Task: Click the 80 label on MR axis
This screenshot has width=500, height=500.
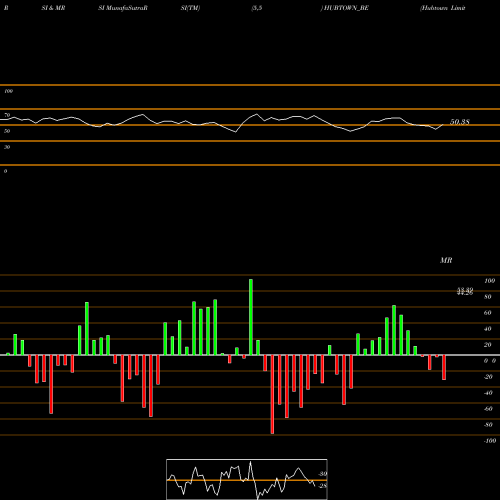Action: (488, 297)
